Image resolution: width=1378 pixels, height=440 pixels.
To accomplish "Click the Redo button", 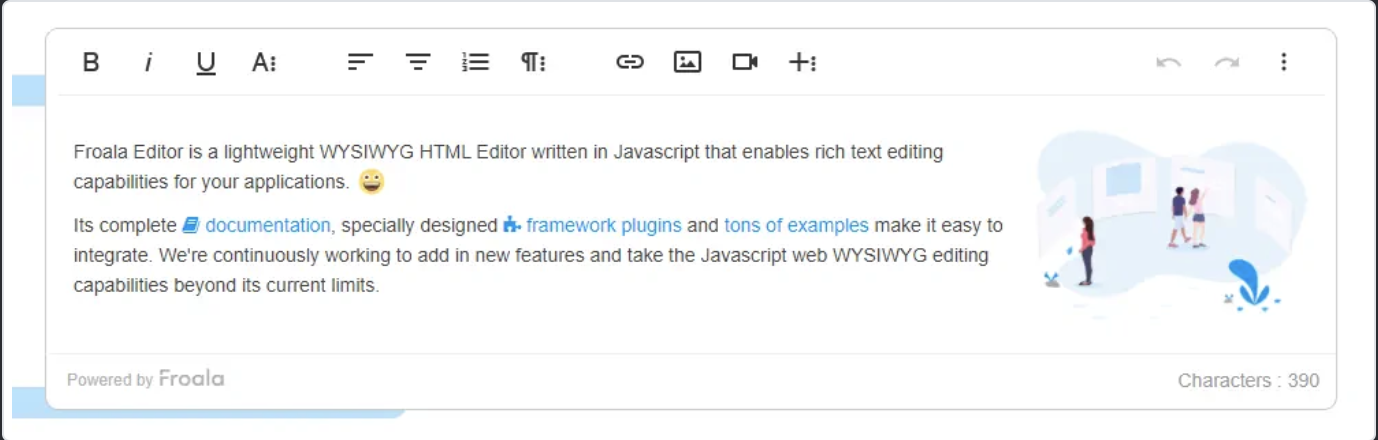I will 1226,62.
